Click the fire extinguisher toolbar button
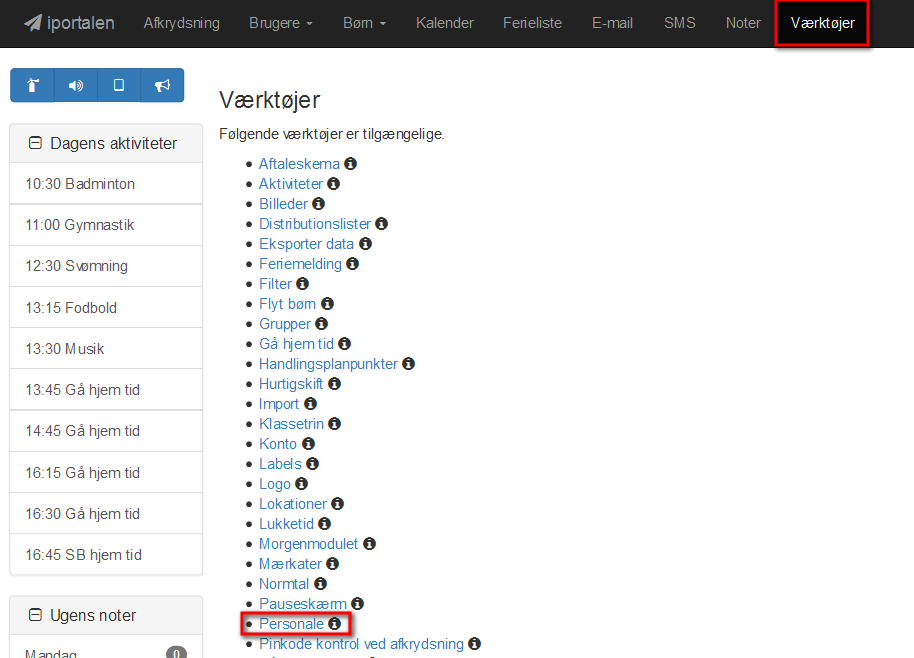 (x=33, y=85)
